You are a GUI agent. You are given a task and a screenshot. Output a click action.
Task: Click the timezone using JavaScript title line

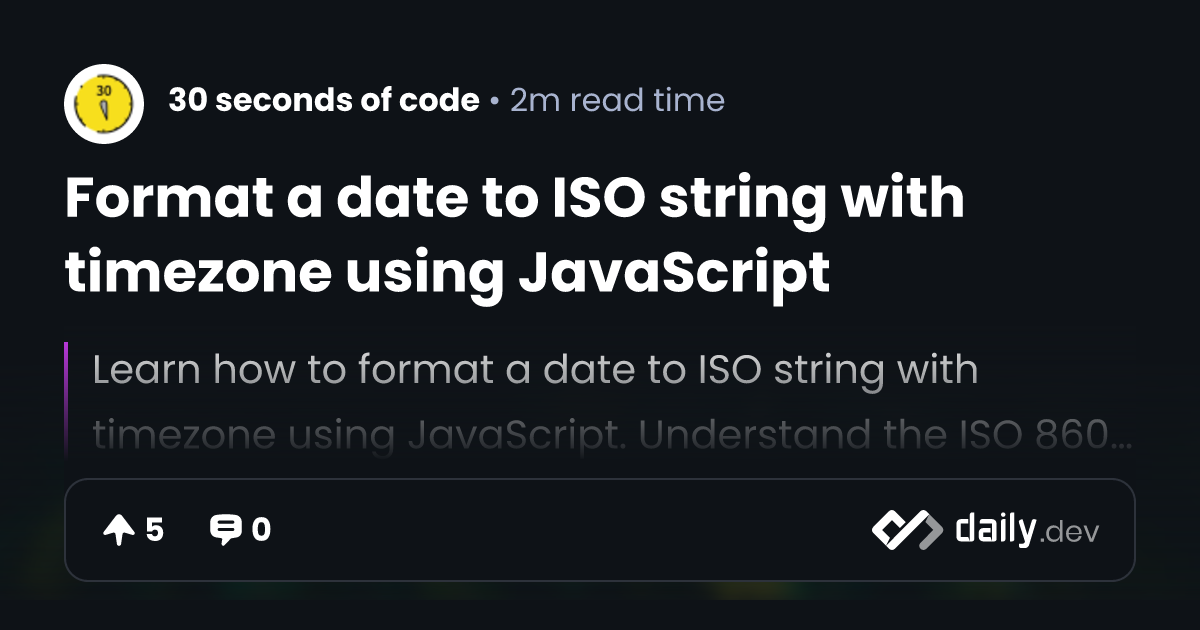(x=447, y=273)
